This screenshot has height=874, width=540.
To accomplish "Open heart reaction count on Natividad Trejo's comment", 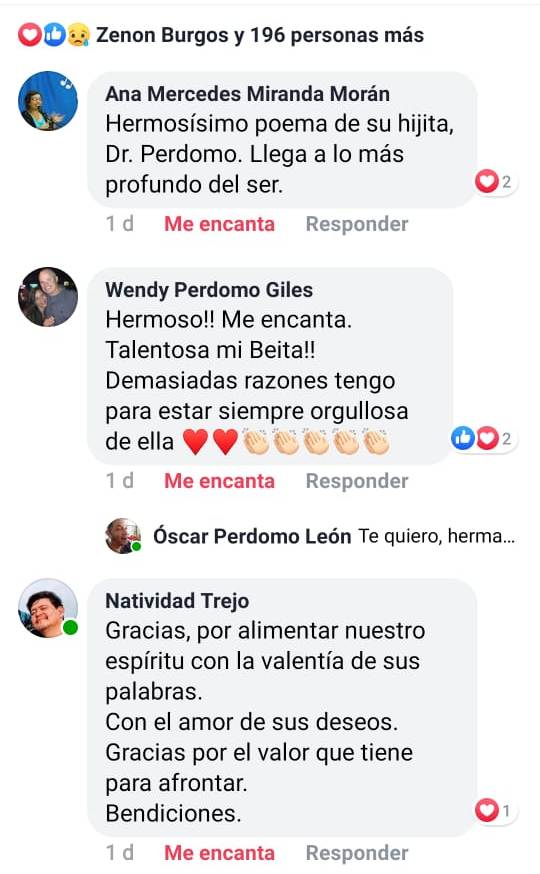I will tap(495, 810).
